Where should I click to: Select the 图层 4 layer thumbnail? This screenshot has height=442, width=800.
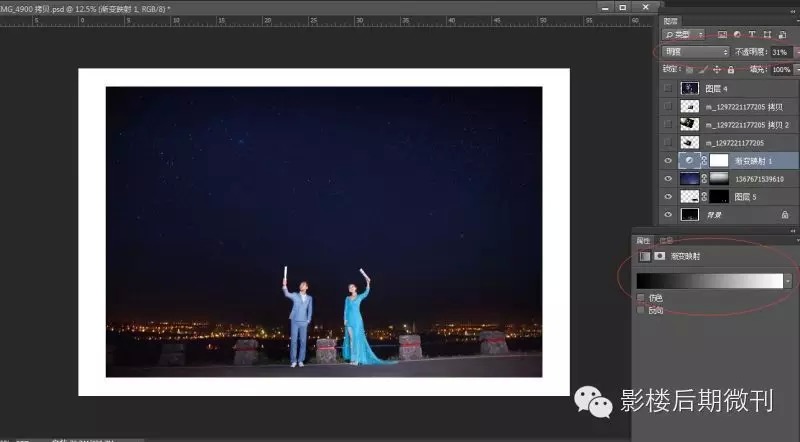[x=689, y=88]
